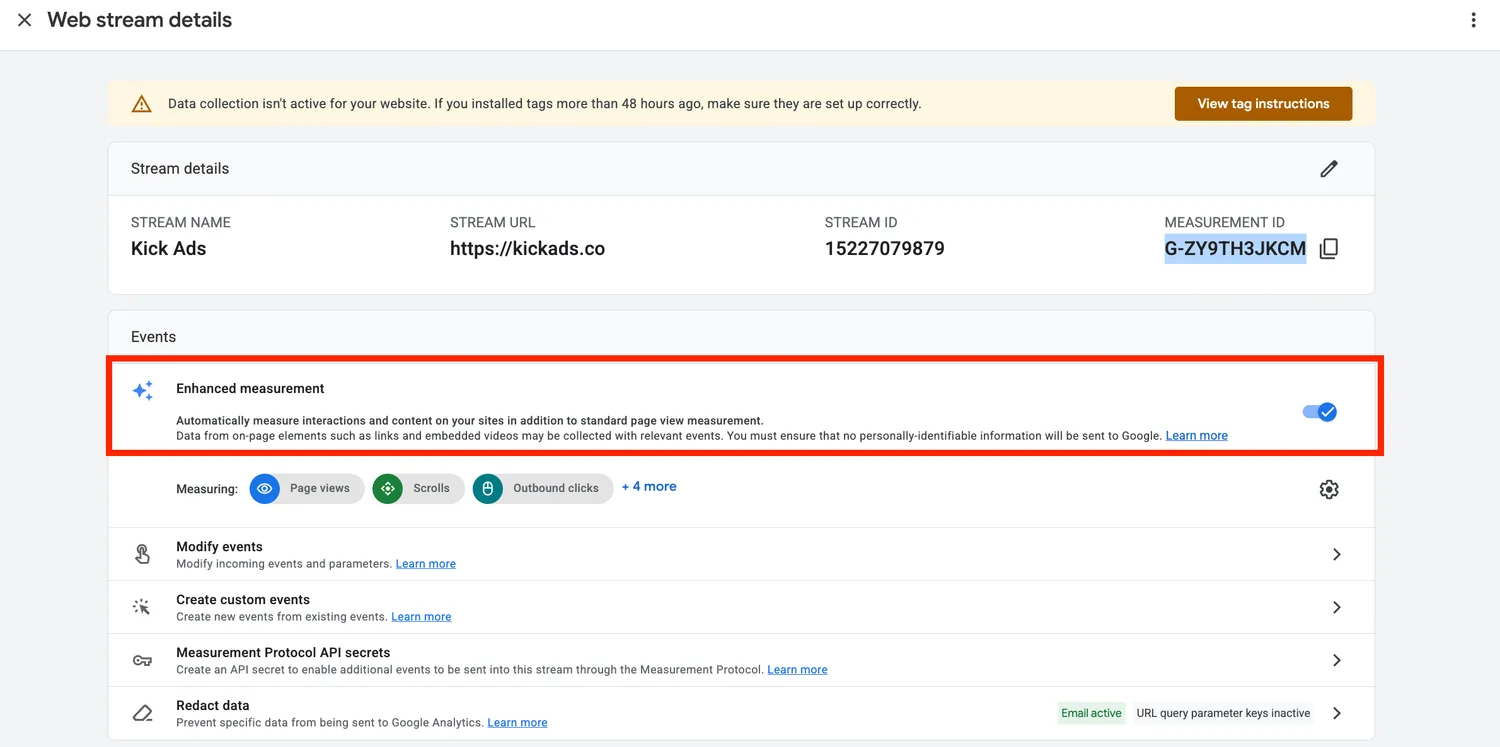Click the Page views measuring chip
This screenshot has height=747, width=1500.
point(307,489)
